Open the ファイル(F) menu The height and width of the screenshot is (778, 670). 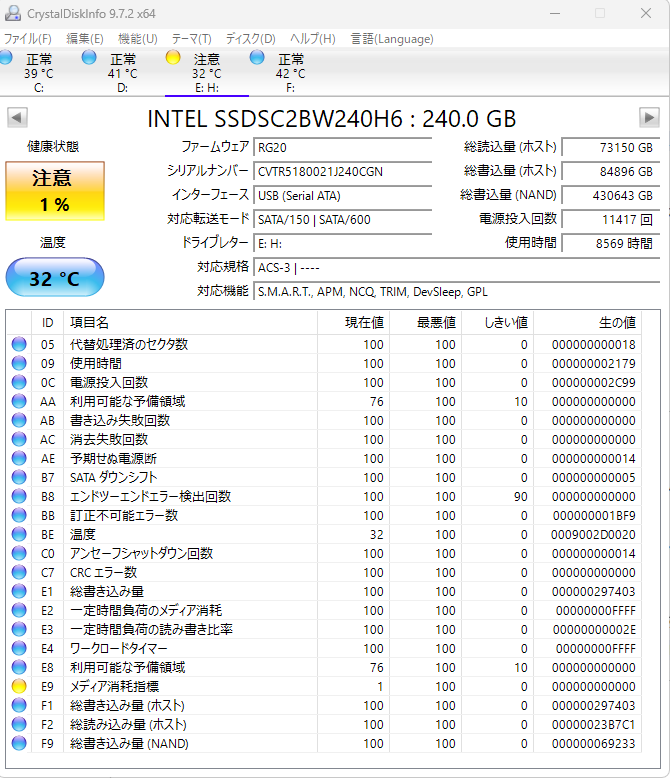pos(28,39)
